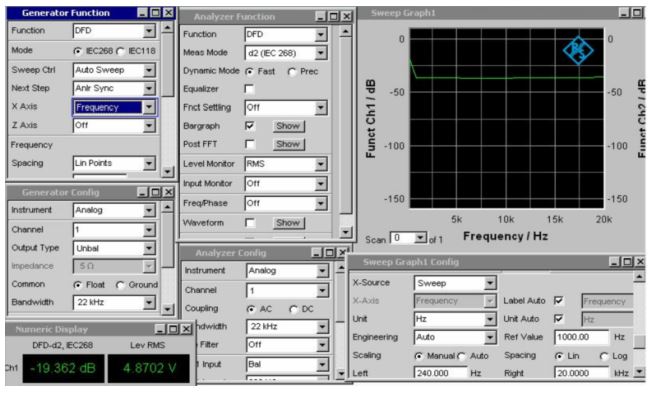Toggle the Bargraph checkbox
The width and height of the screenshot is (652, 393).
click(249, 126)
